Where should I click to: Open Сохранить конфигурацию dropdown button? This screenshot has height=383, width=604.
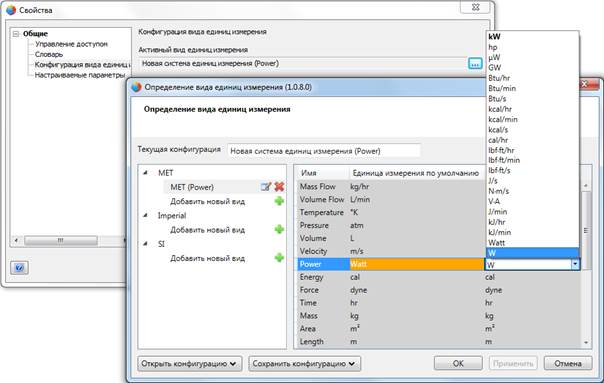304,363
